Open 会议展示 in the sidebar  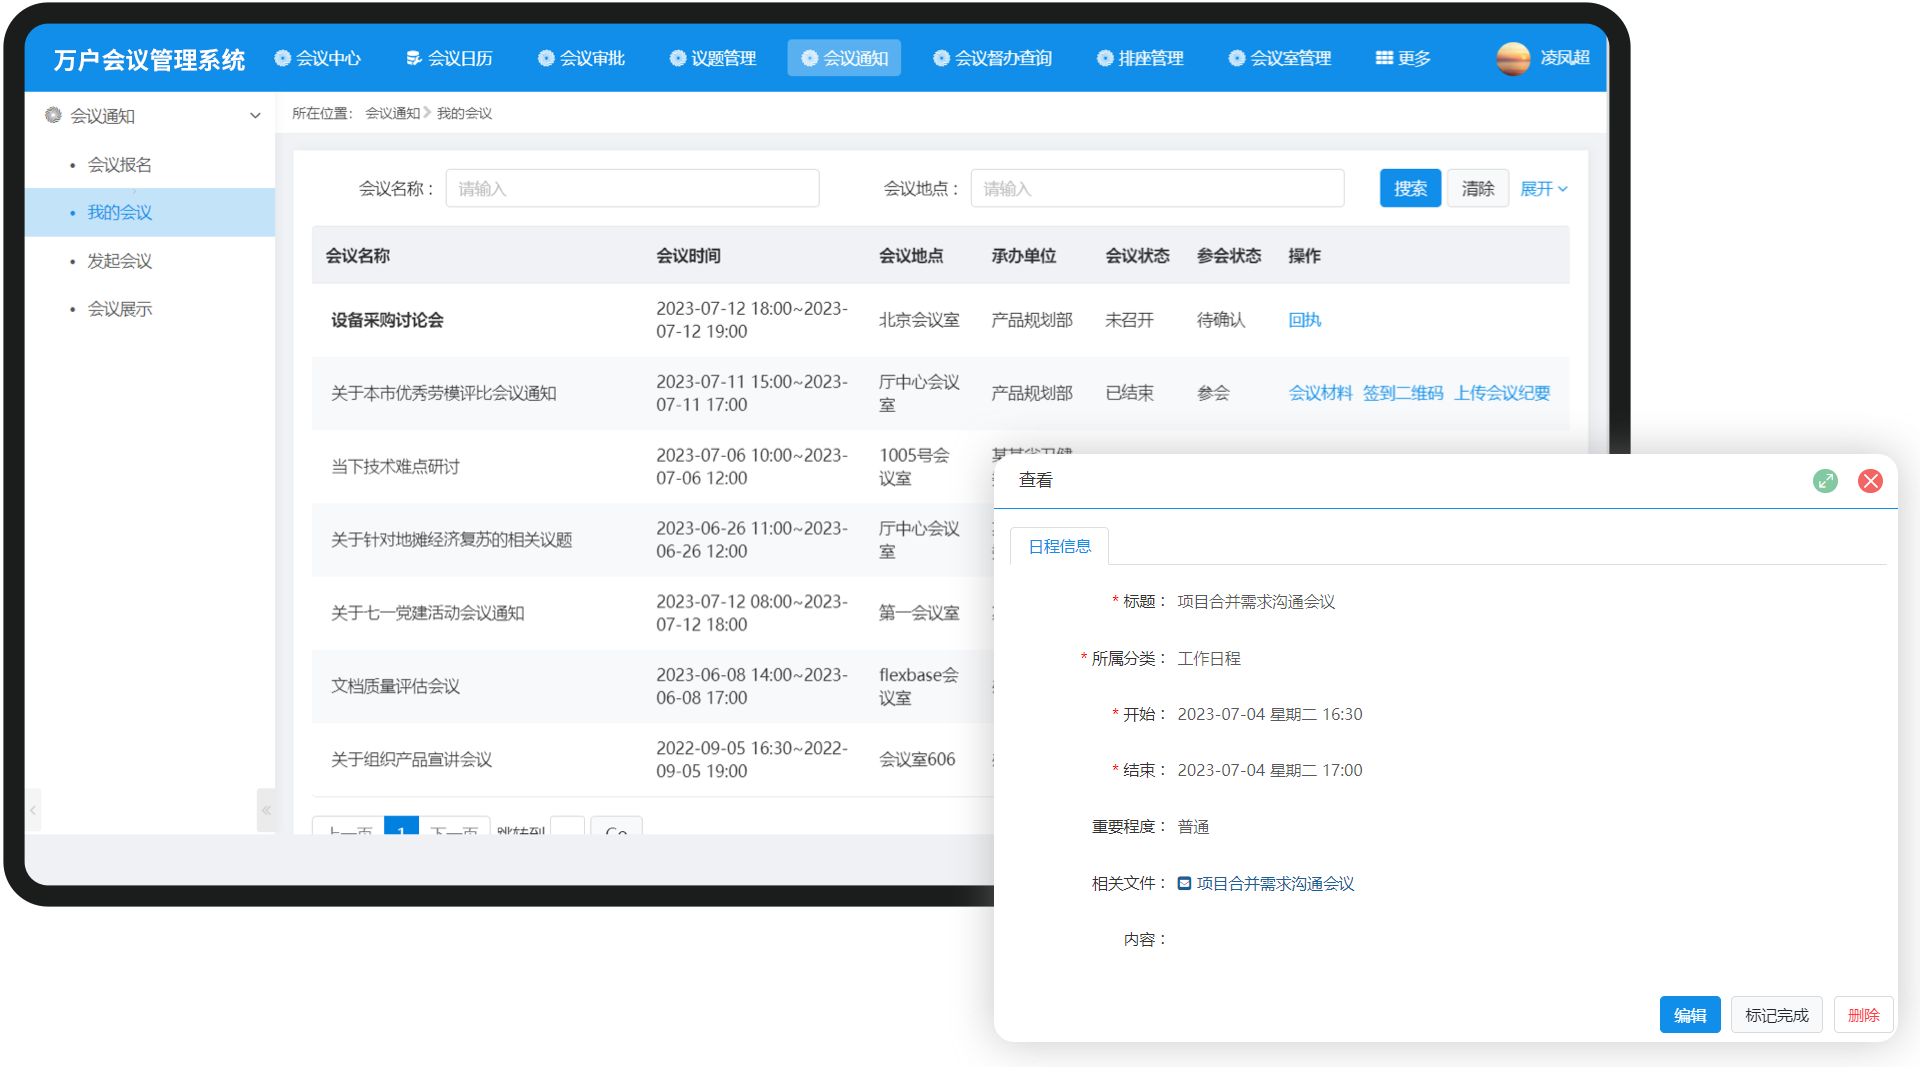point(120,309)
